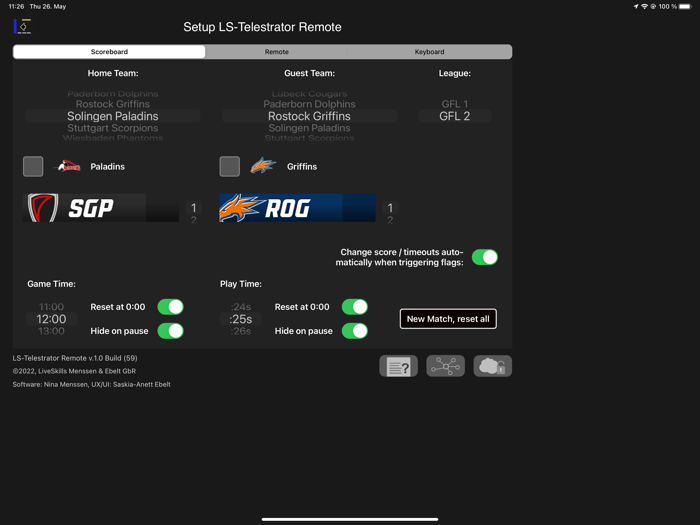Viewport: 700px width, 525px height.
Task: Tap the LS-Telestrator app logo icon
Action: pos(23,26)
